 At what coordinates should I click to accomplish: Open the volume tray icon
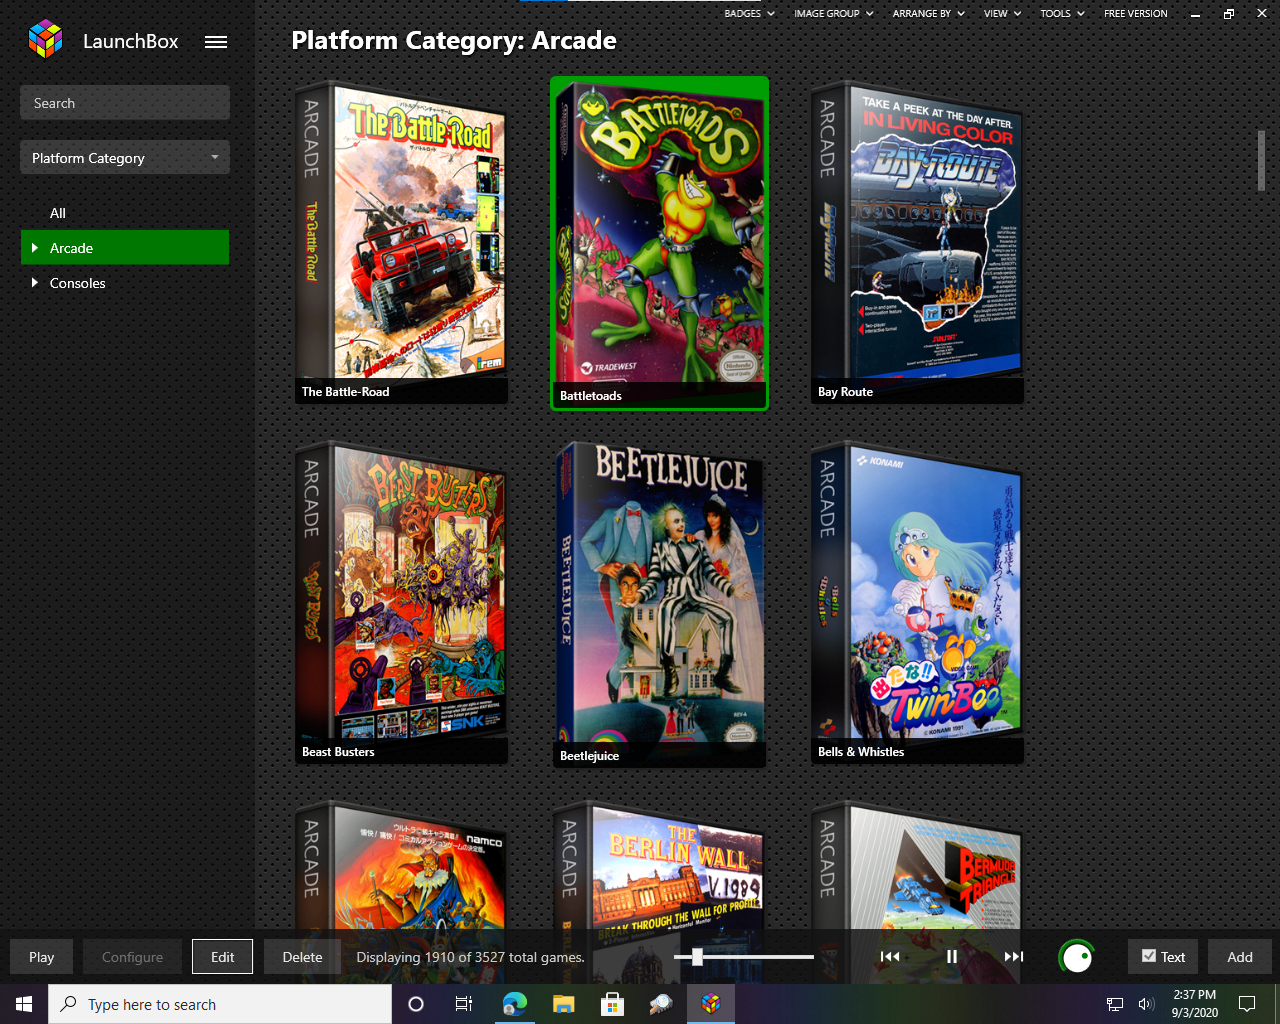click(1146, 1004)
